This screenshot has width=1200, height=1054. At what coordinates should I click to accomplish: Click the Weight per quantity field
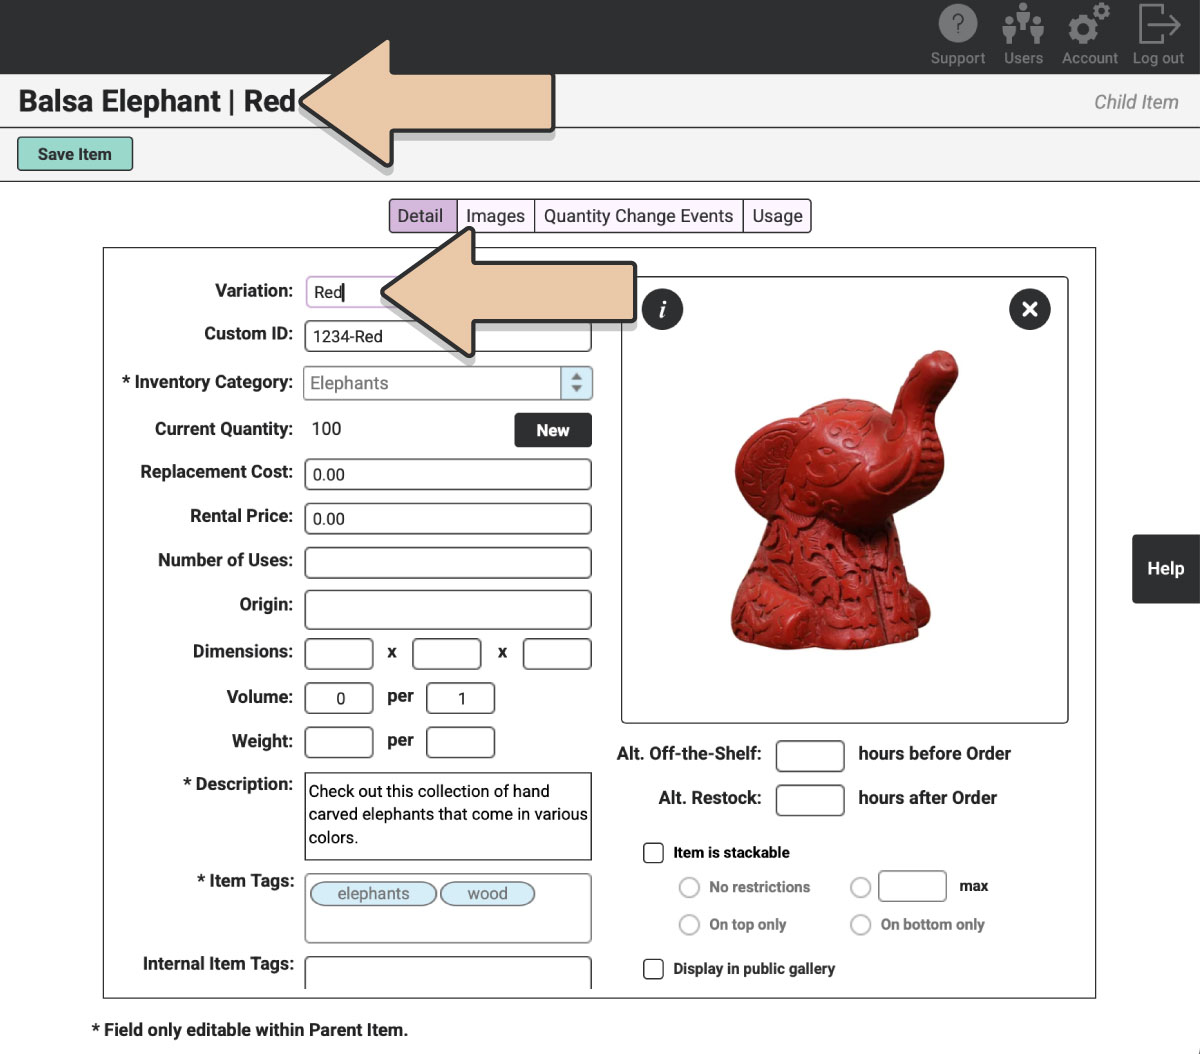pos(460,742)
